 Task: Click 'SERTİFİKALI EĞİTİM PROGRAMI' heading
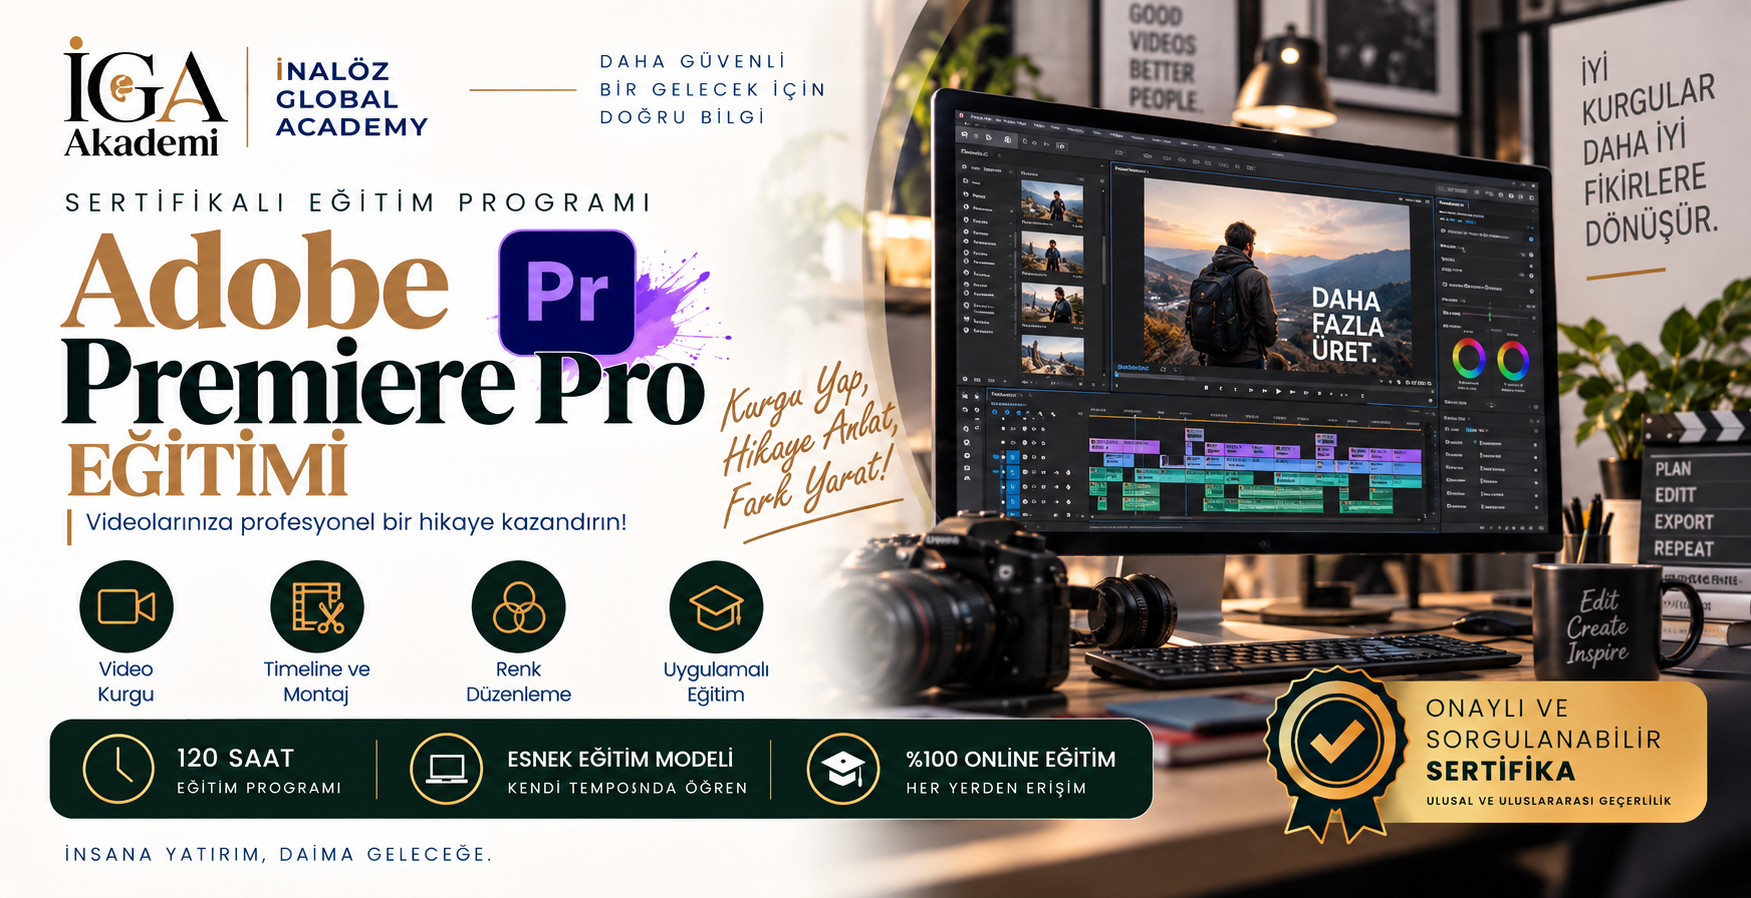[x=359, y=203]
